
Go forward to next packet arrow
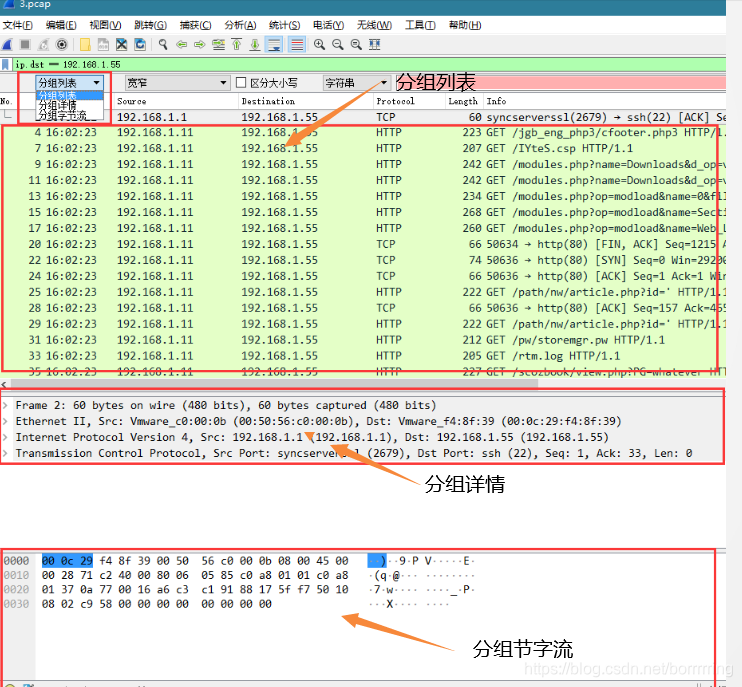200,45
